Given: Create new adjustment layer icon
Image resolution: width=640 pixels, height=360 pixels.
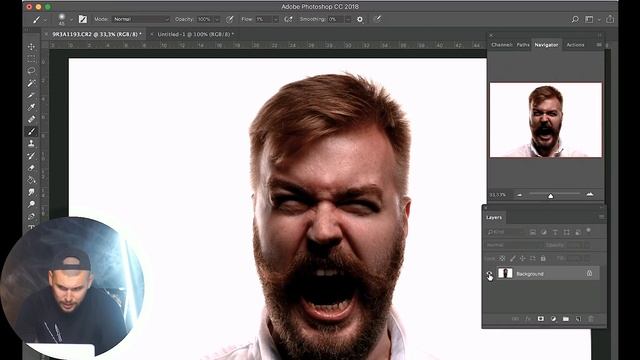Looking at the screenshot, I should (553, 319).
